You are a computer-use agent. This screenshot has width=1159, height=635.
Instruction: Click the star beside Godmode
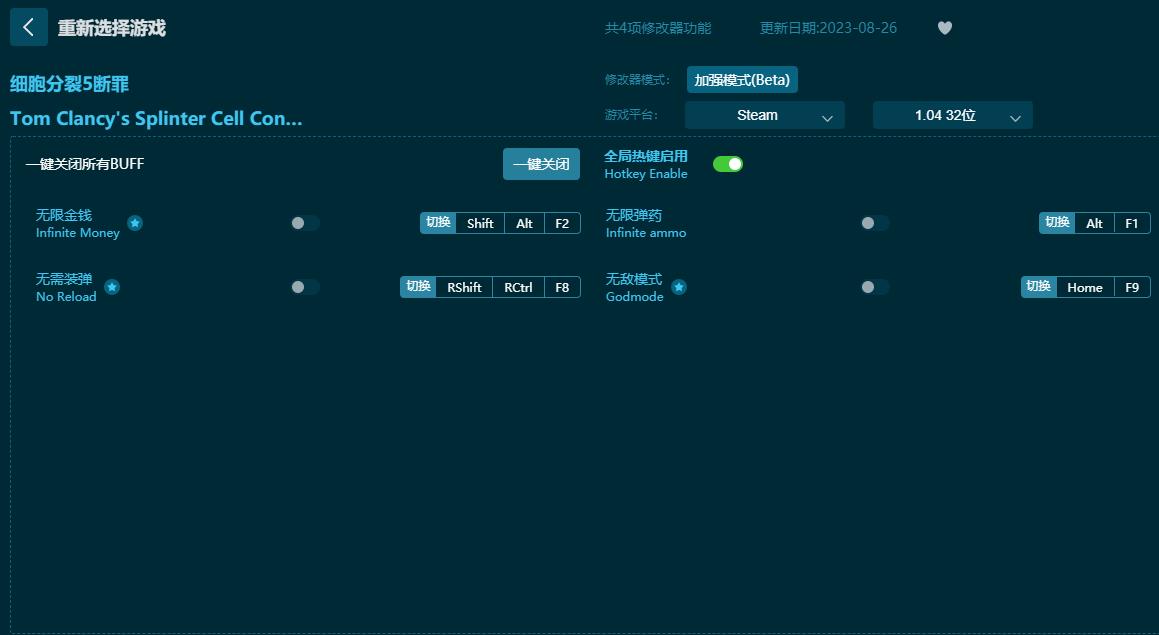(678, 287)
